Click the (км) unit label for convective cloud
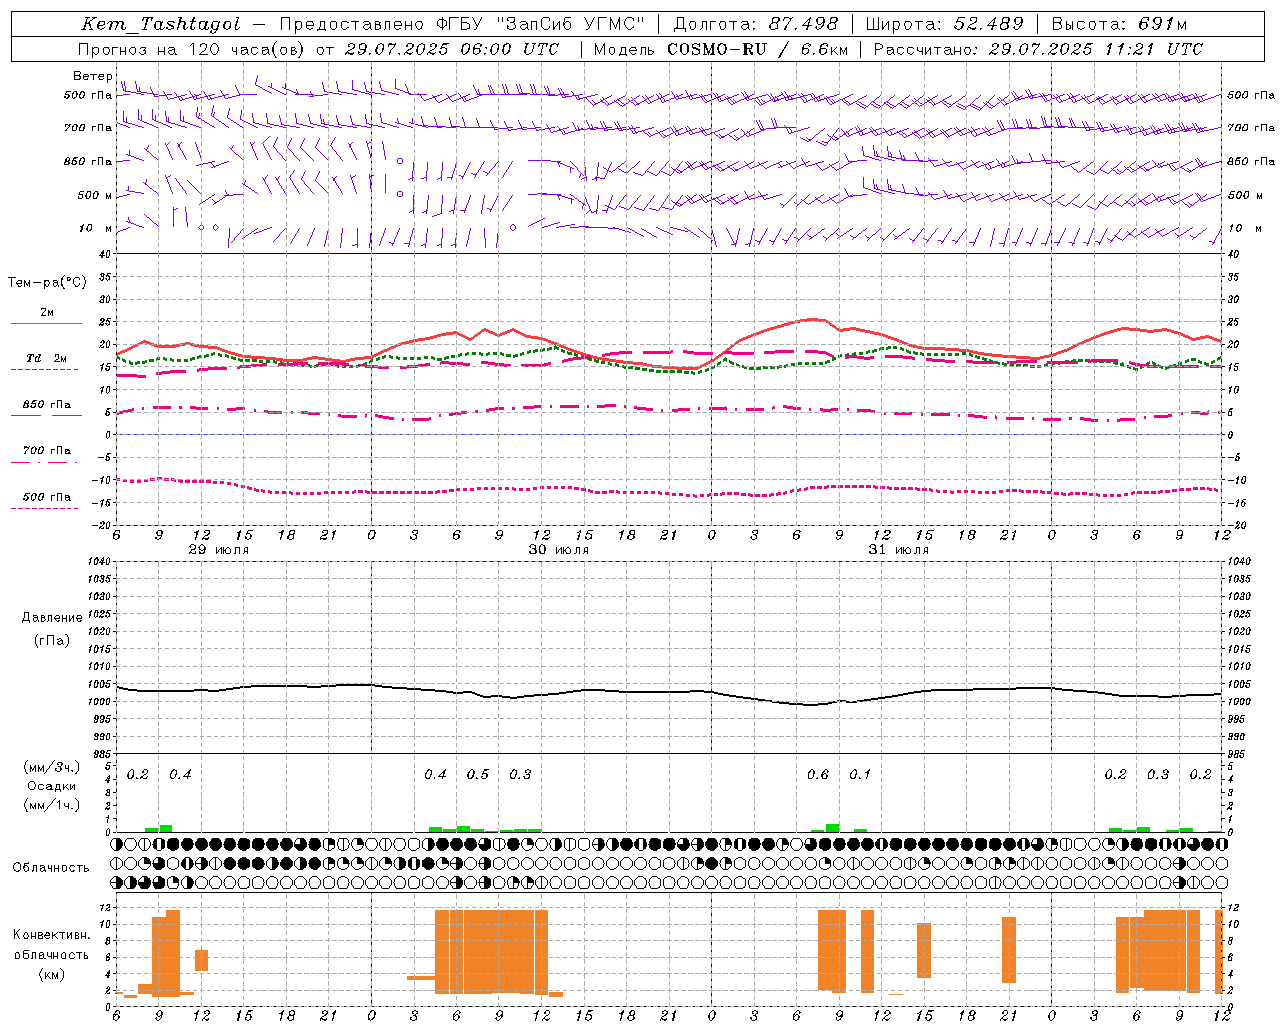 point(51,975)
